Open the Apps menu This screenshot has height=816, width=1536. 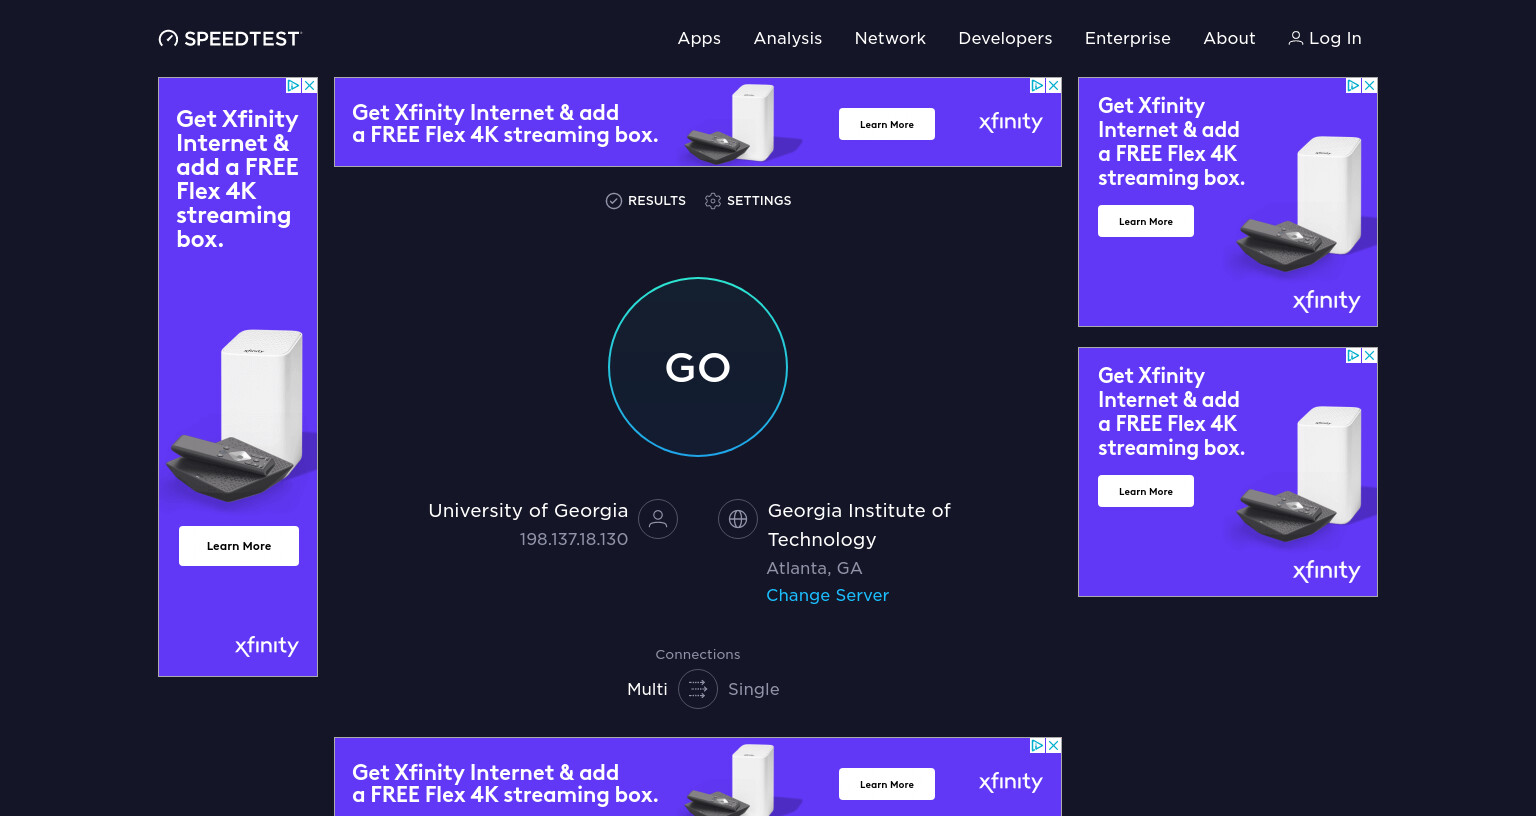pos(699,38)
